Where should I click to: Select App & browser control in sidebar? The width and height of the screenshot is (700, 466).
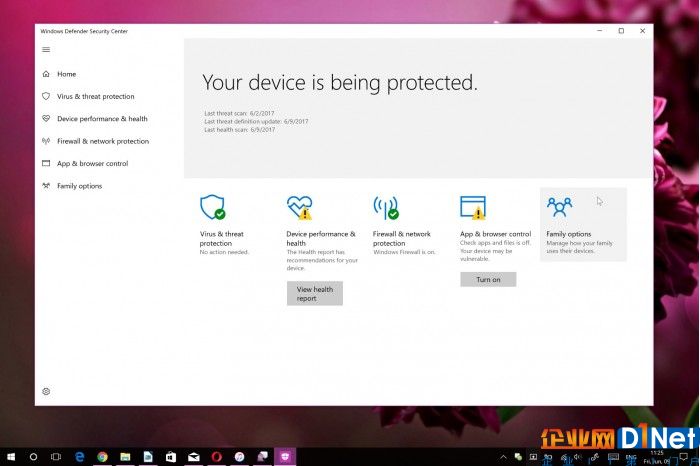[x=92, y=163]
